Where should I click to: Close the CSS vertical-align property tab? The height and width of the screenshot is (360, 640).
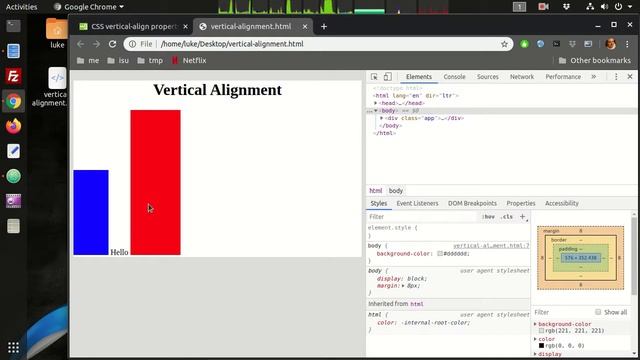pos(185,27)
